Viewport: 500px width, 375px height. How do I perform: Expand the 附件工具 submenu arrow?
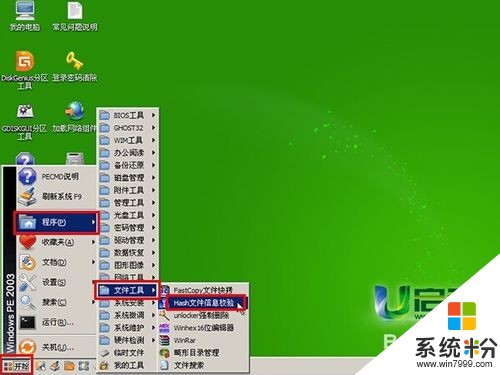154,190
